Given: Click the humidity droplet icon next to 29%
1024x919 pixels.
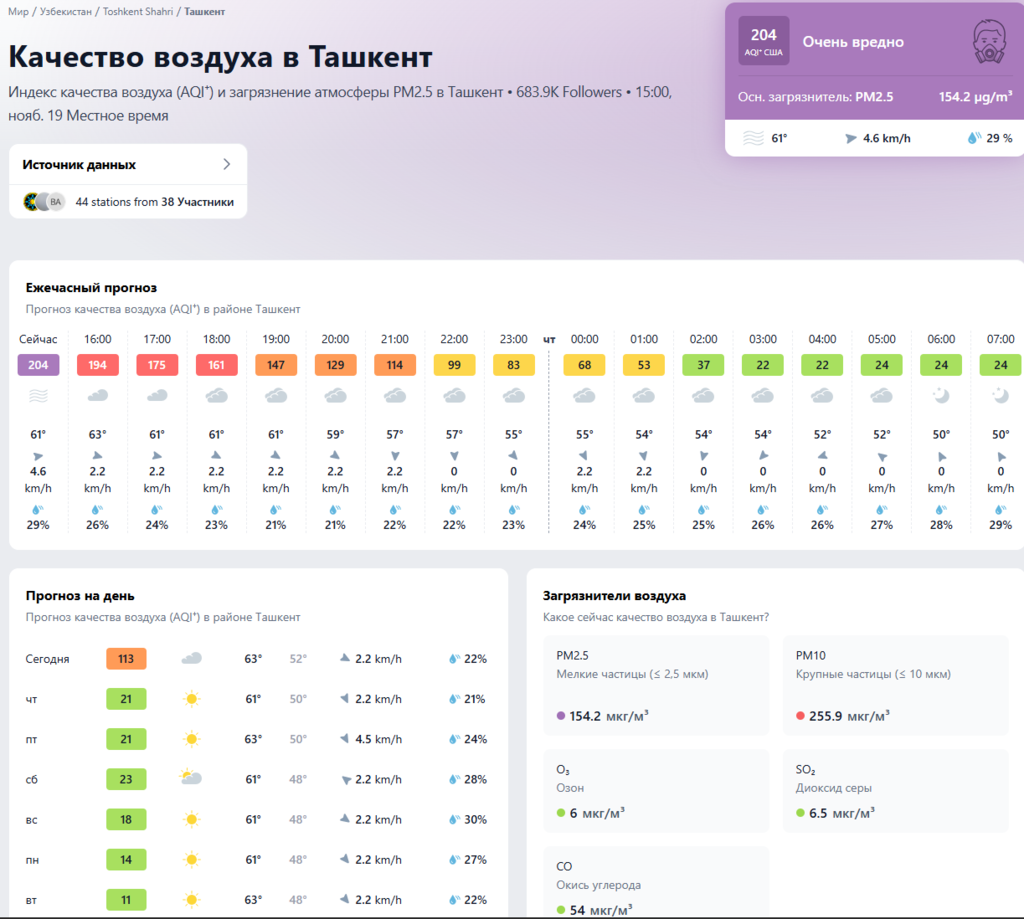Looking at the screenshot, I should pos(971,138).
